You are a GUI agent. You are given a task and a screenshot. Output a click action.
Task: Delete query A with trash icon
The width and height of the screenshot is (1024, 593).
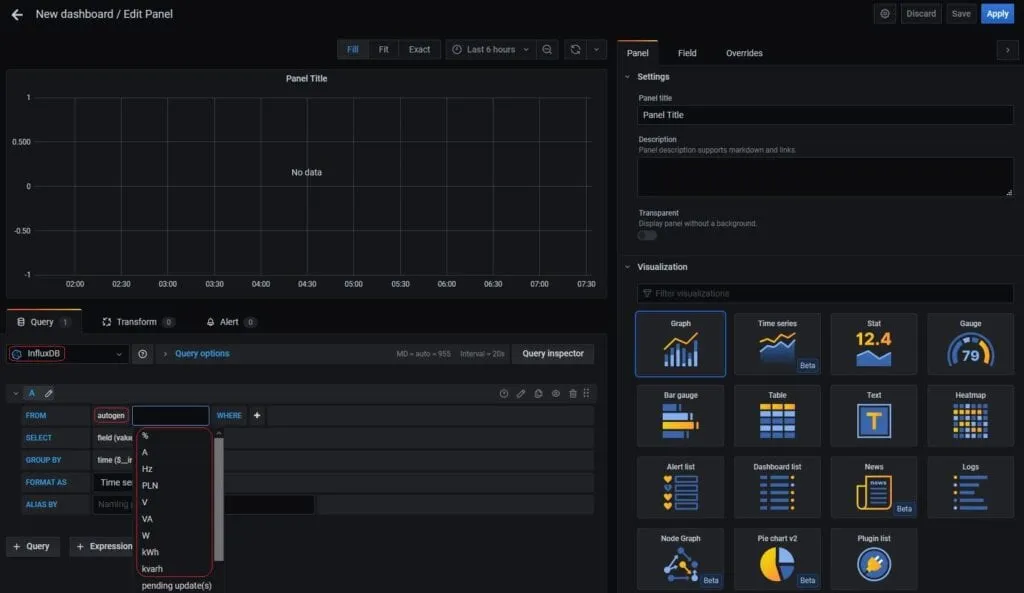[573, 394]
